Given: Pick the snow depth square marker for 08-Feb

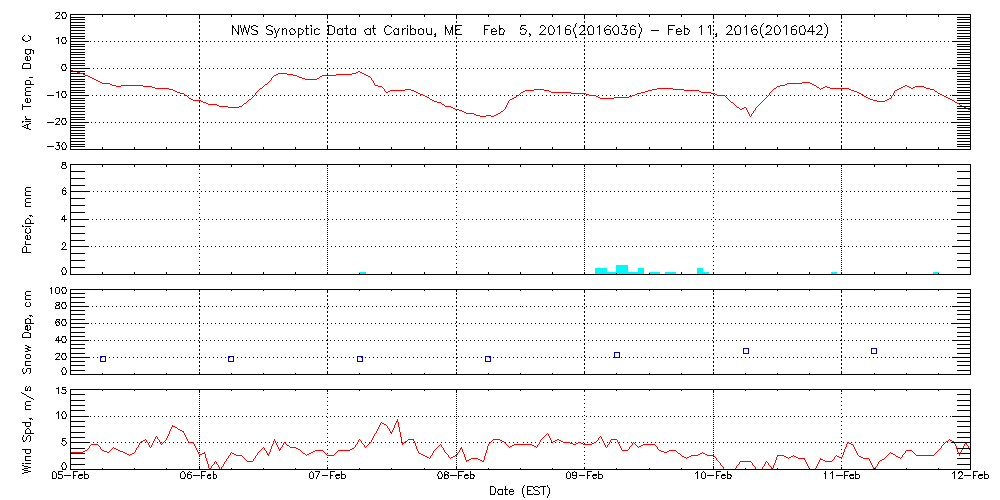Looking at the screenshot, I should pyautogui.click(x=488, y=359).
